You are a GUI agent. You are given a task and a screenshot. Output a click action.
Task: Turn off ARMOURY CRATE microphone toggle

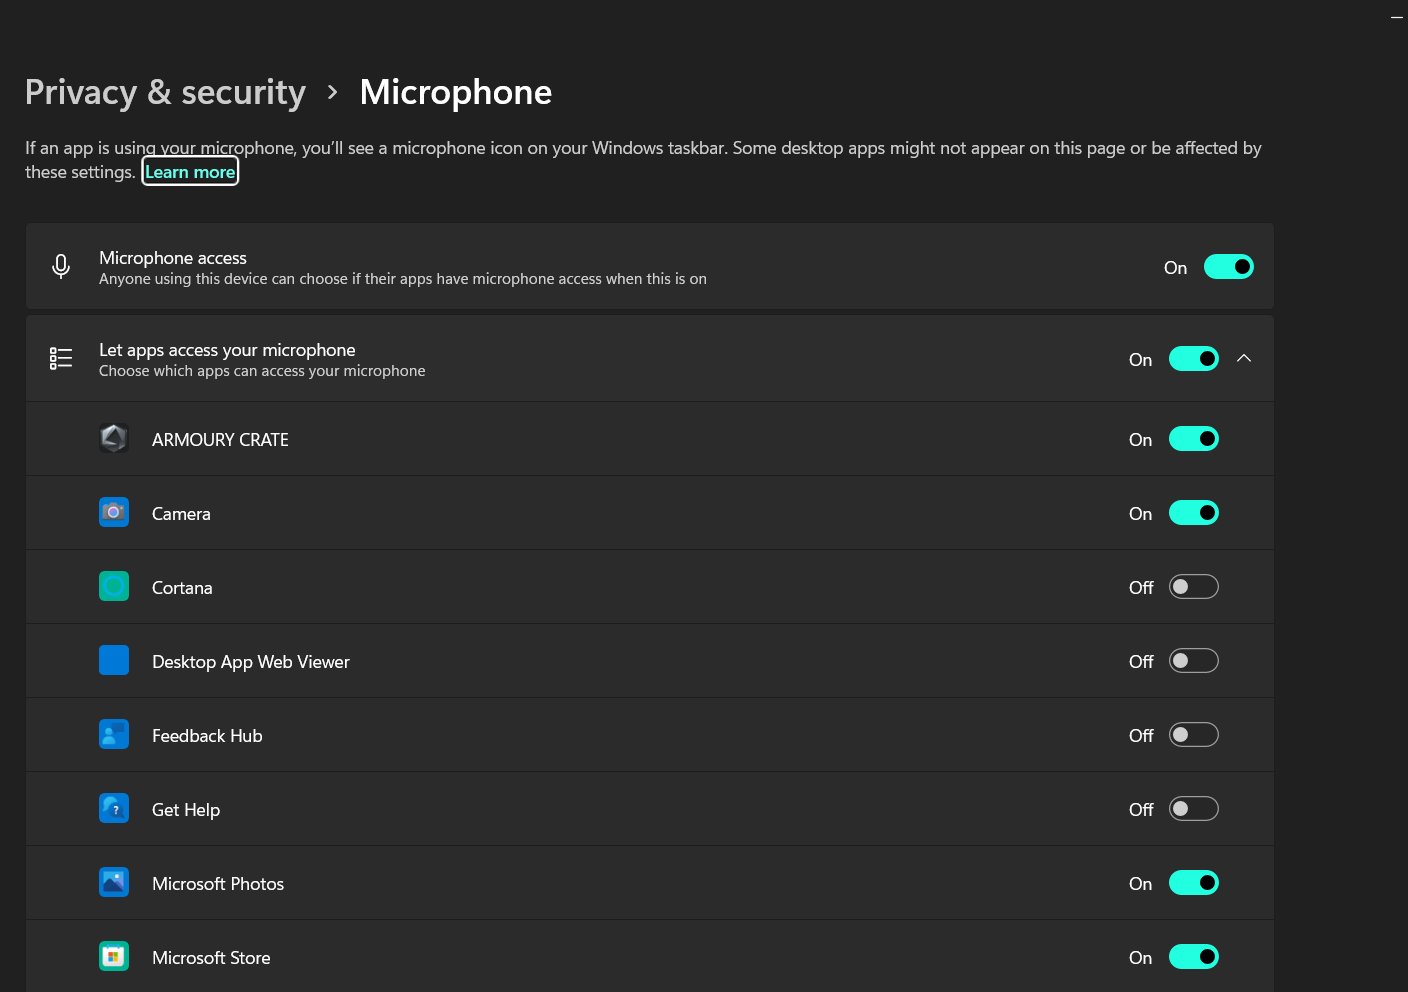pos(1194,439)
